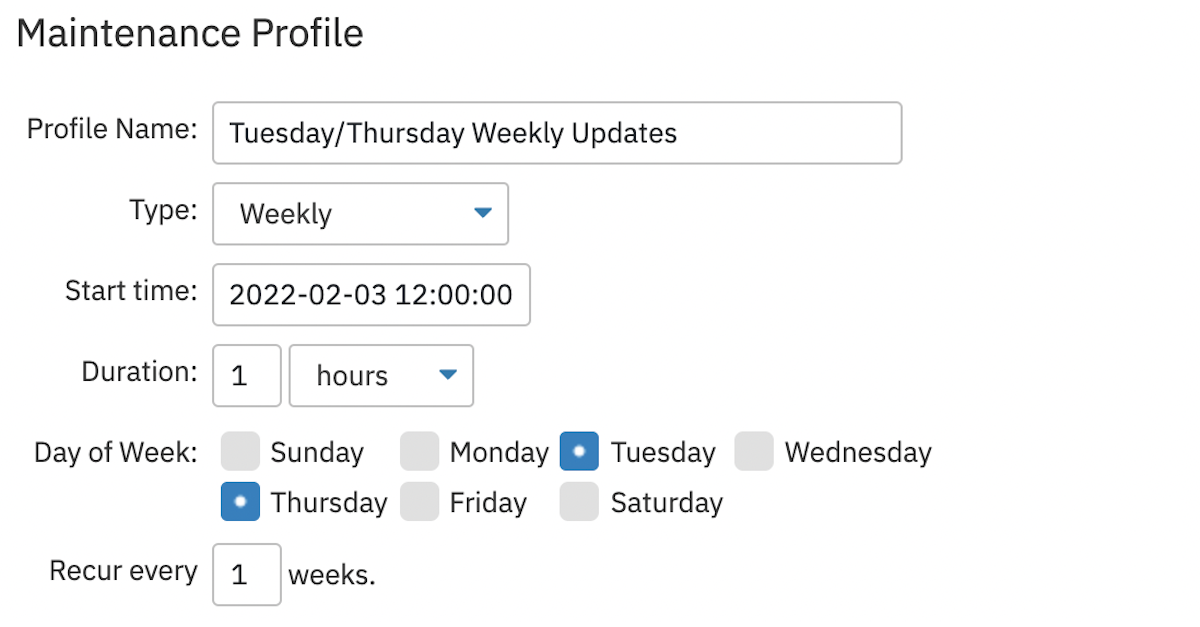Click the Start time field
The height and width of the screenshot is (627, 1200).
click(370, 294)
